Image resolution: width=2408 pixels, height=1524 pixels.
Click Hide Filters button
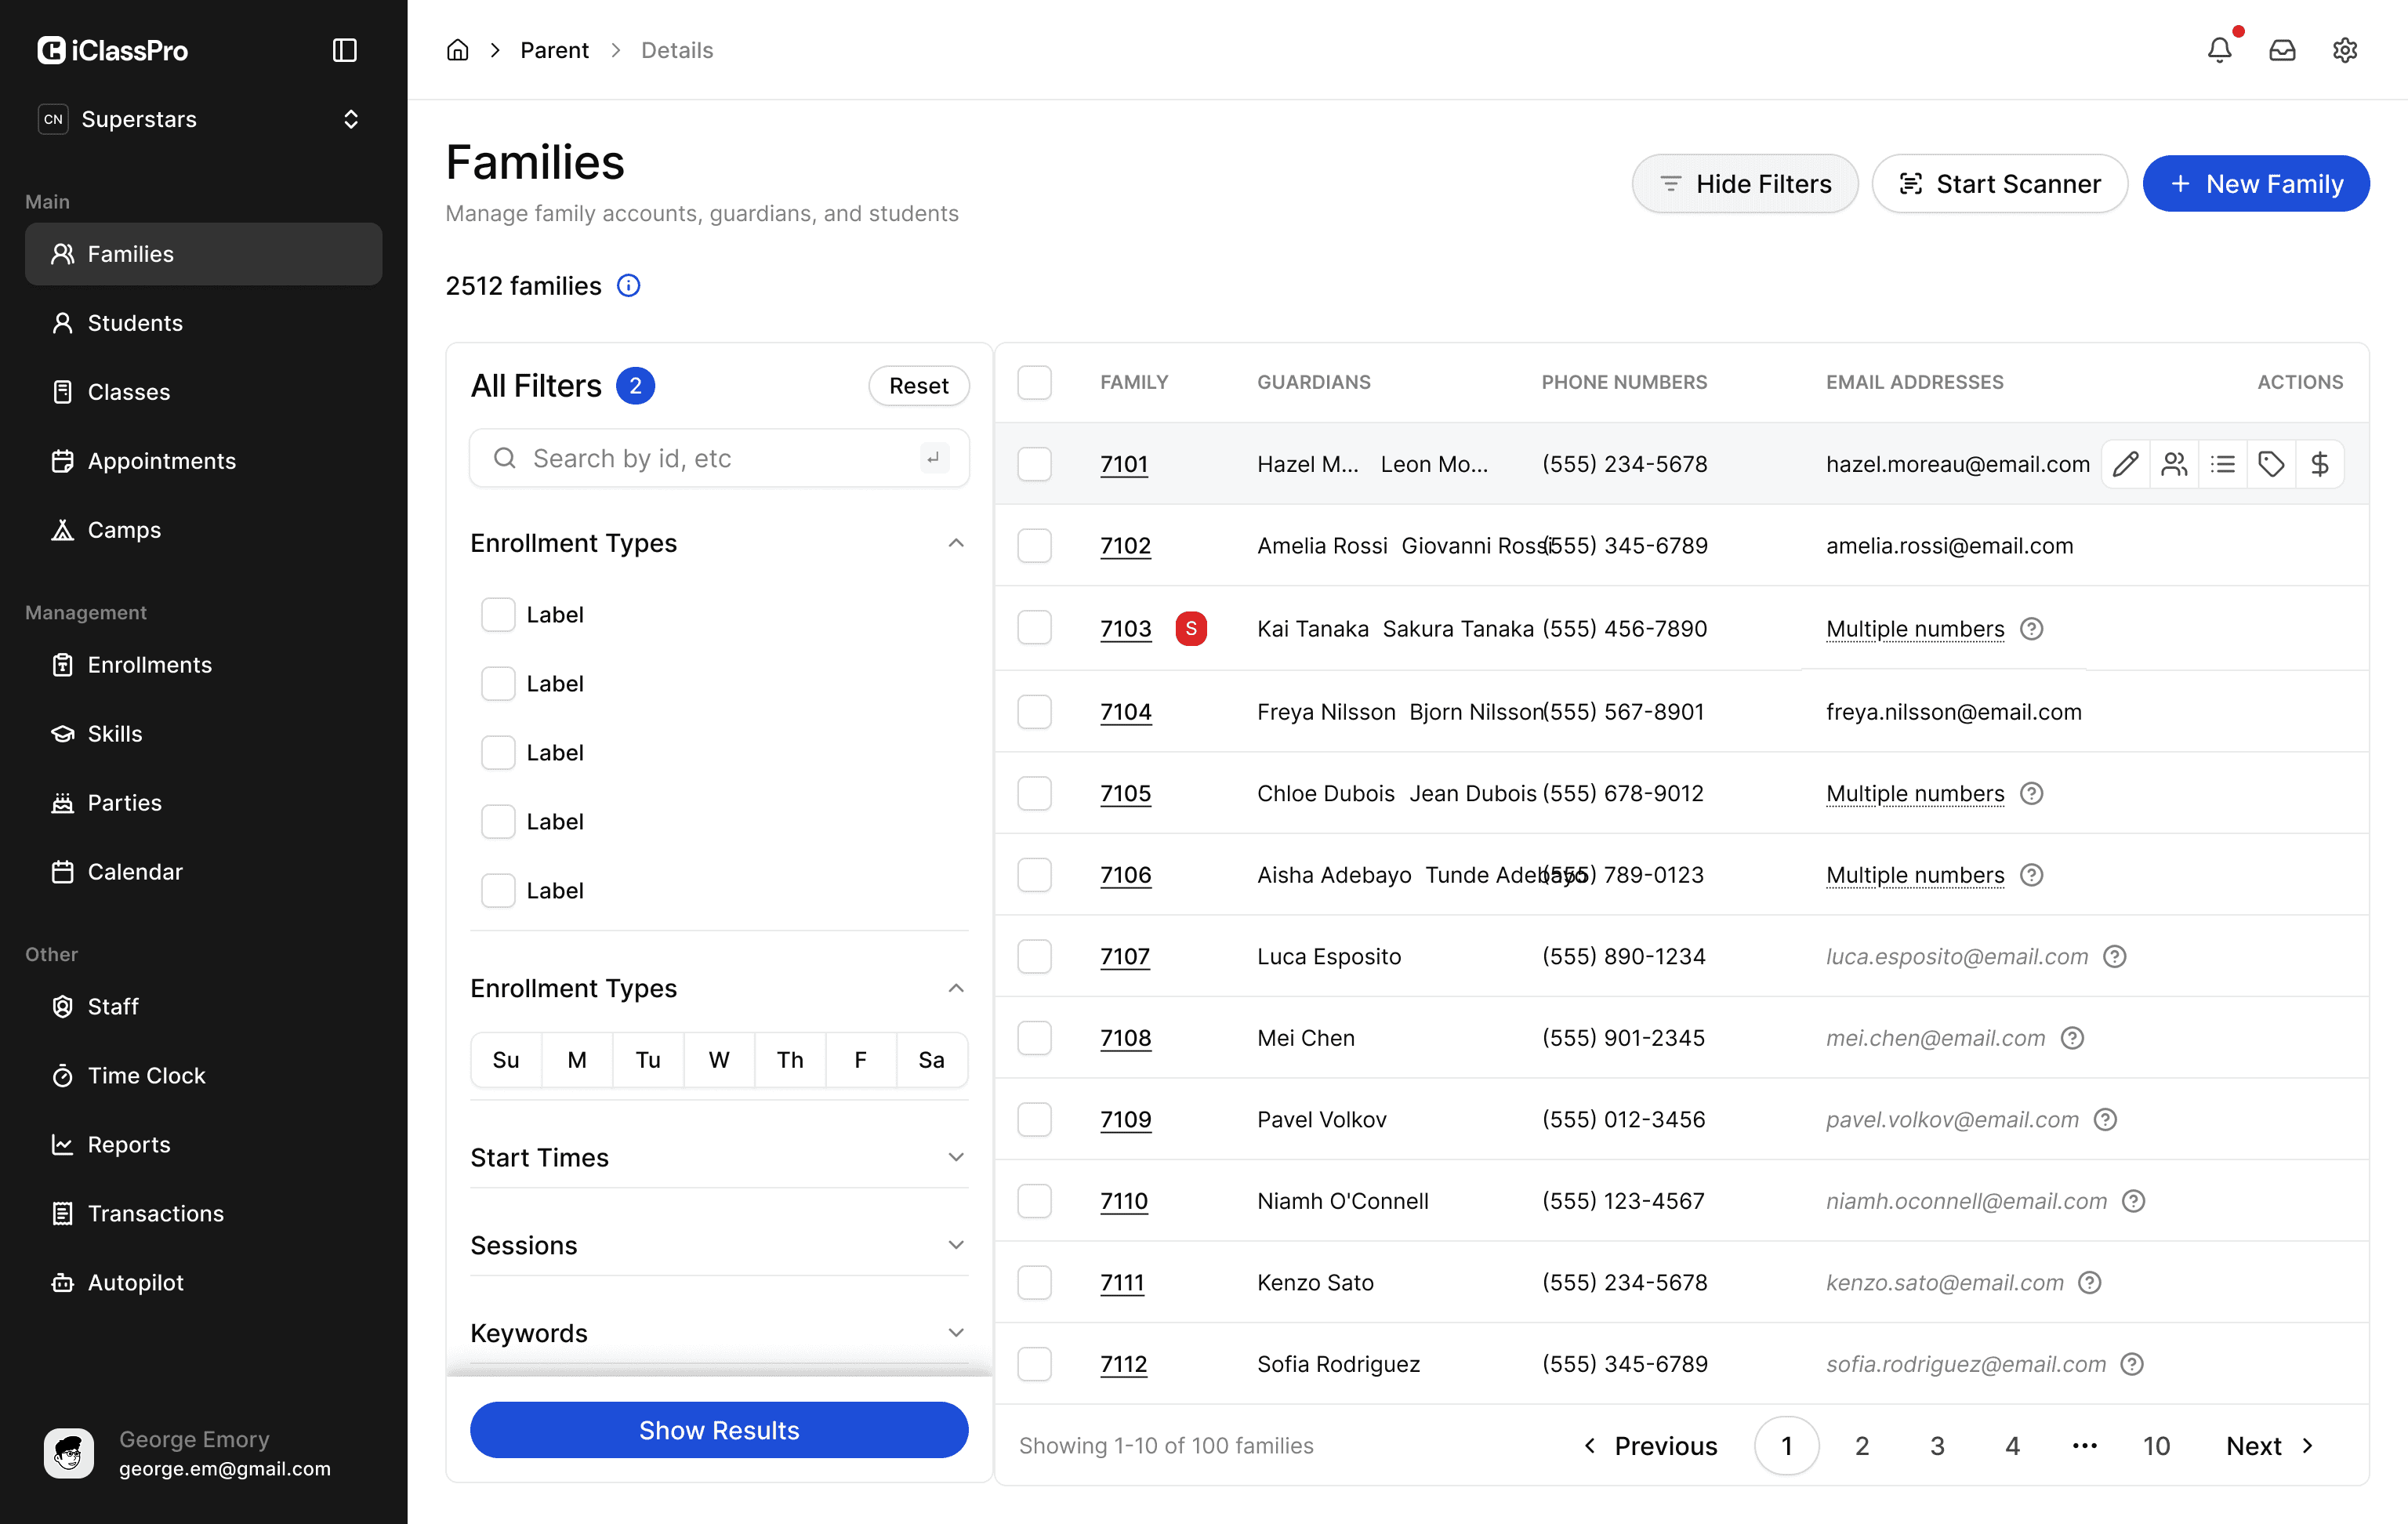(x=1744, y=184)
